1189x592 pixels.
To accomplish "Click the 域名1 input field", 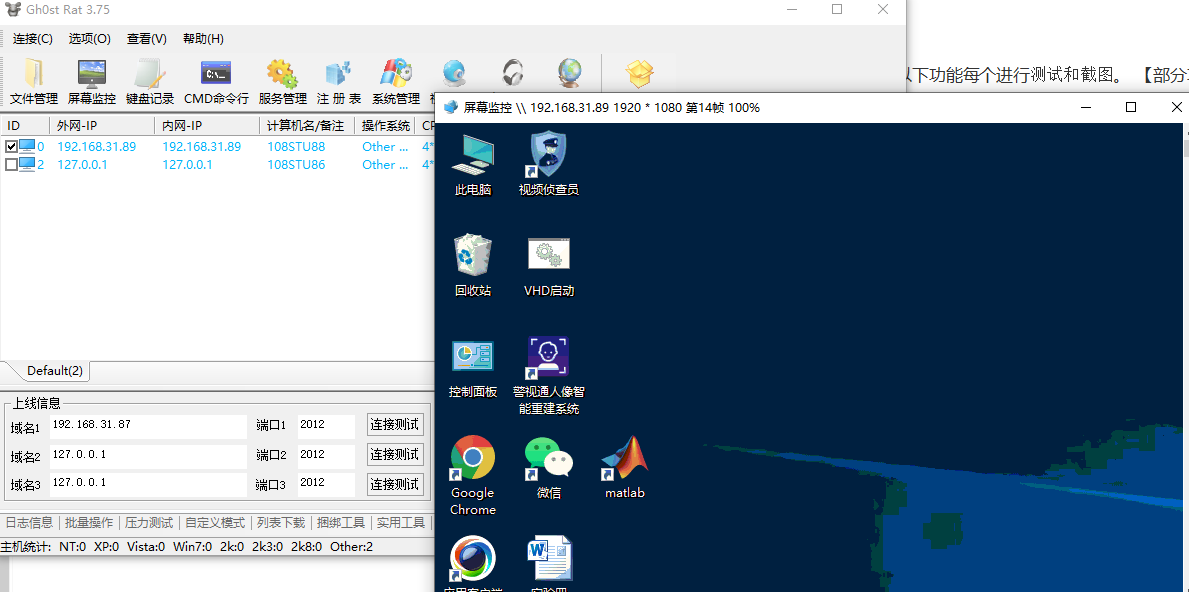I will tap(149, 426).
